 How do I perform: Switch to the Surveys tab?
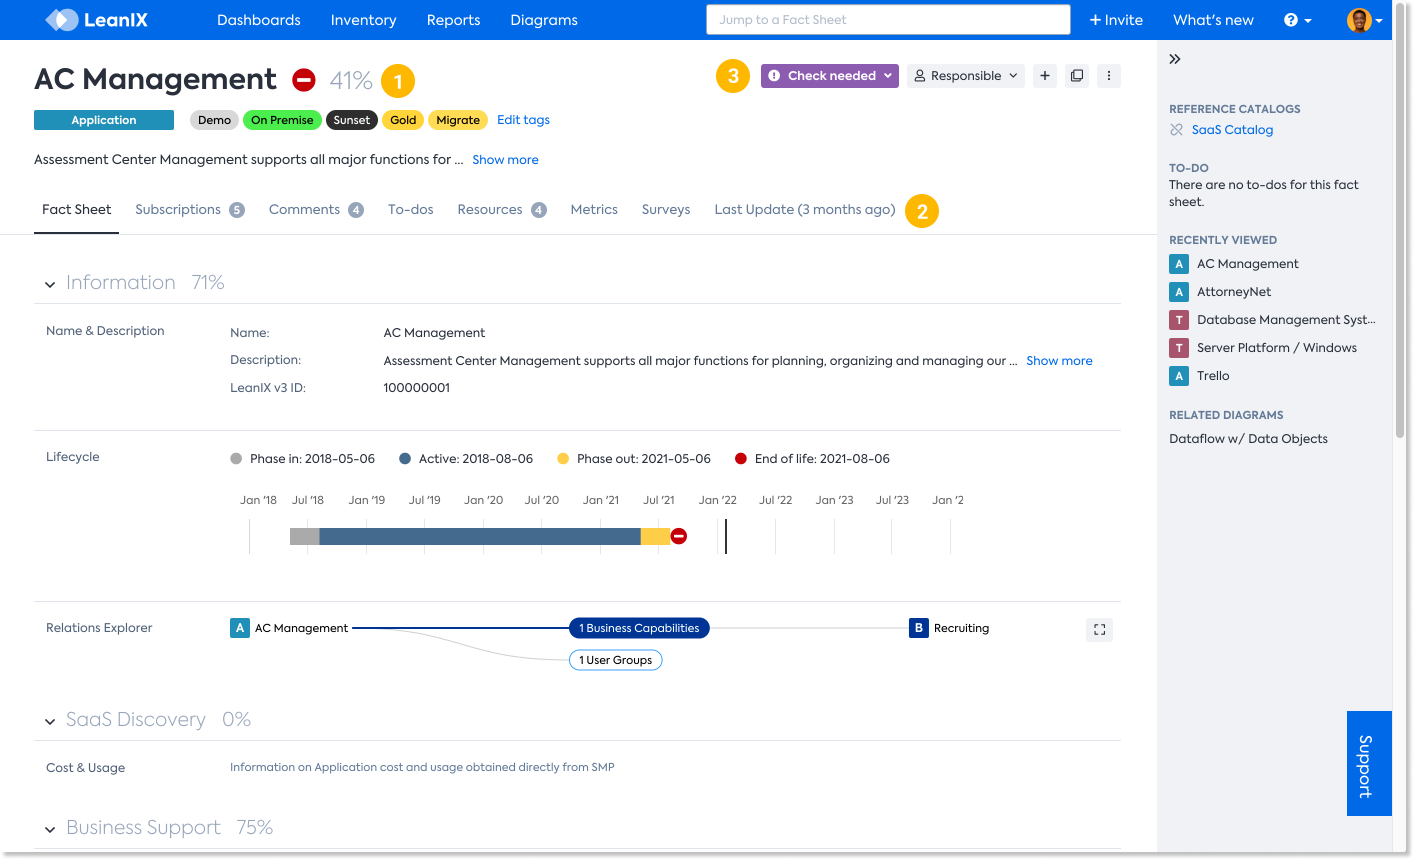666,210
